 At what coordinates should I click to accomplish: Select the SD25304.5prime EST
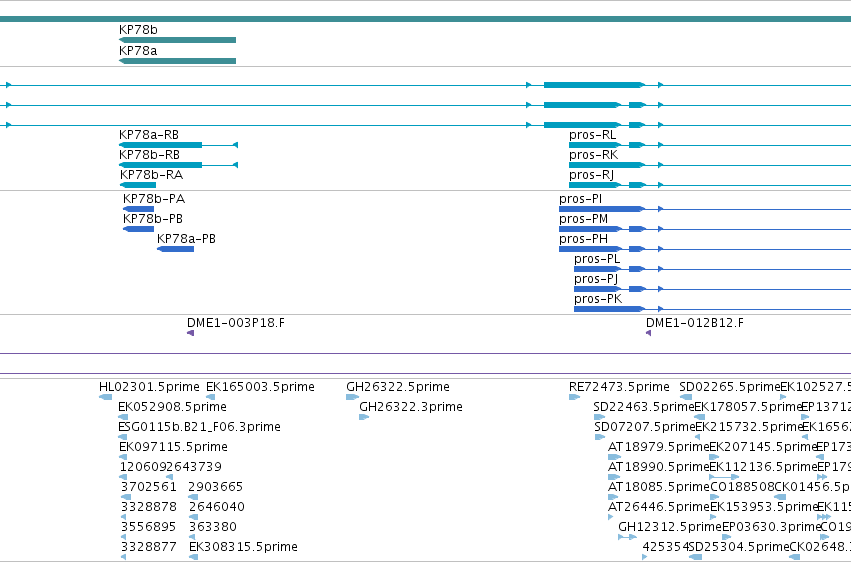click(x=695, y=557)
